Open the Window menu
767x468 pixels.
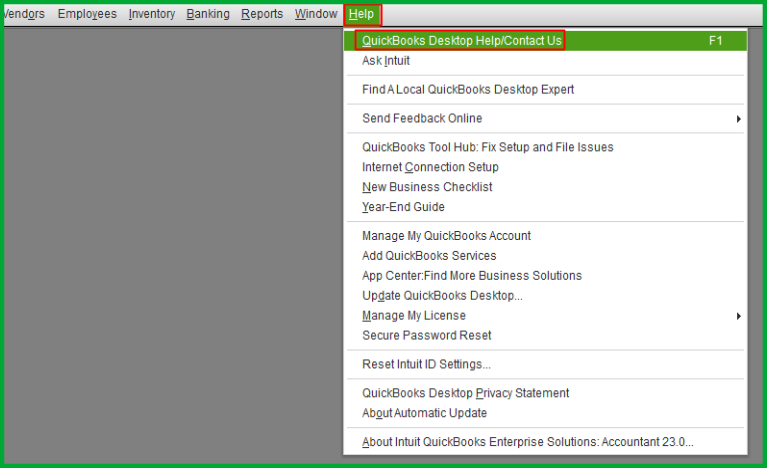(316, 14)
